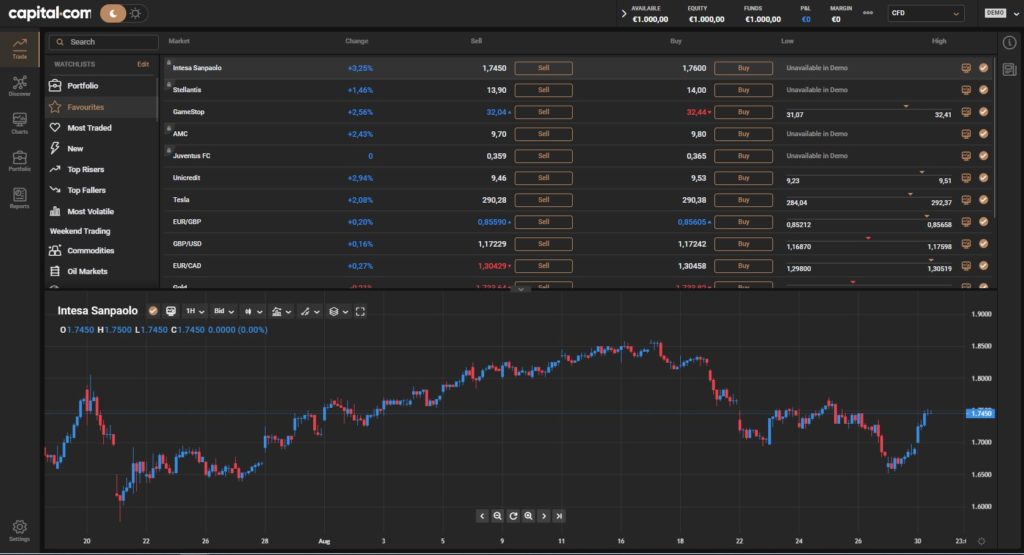Select the Most Traded watchlist

tap(89, 128)
